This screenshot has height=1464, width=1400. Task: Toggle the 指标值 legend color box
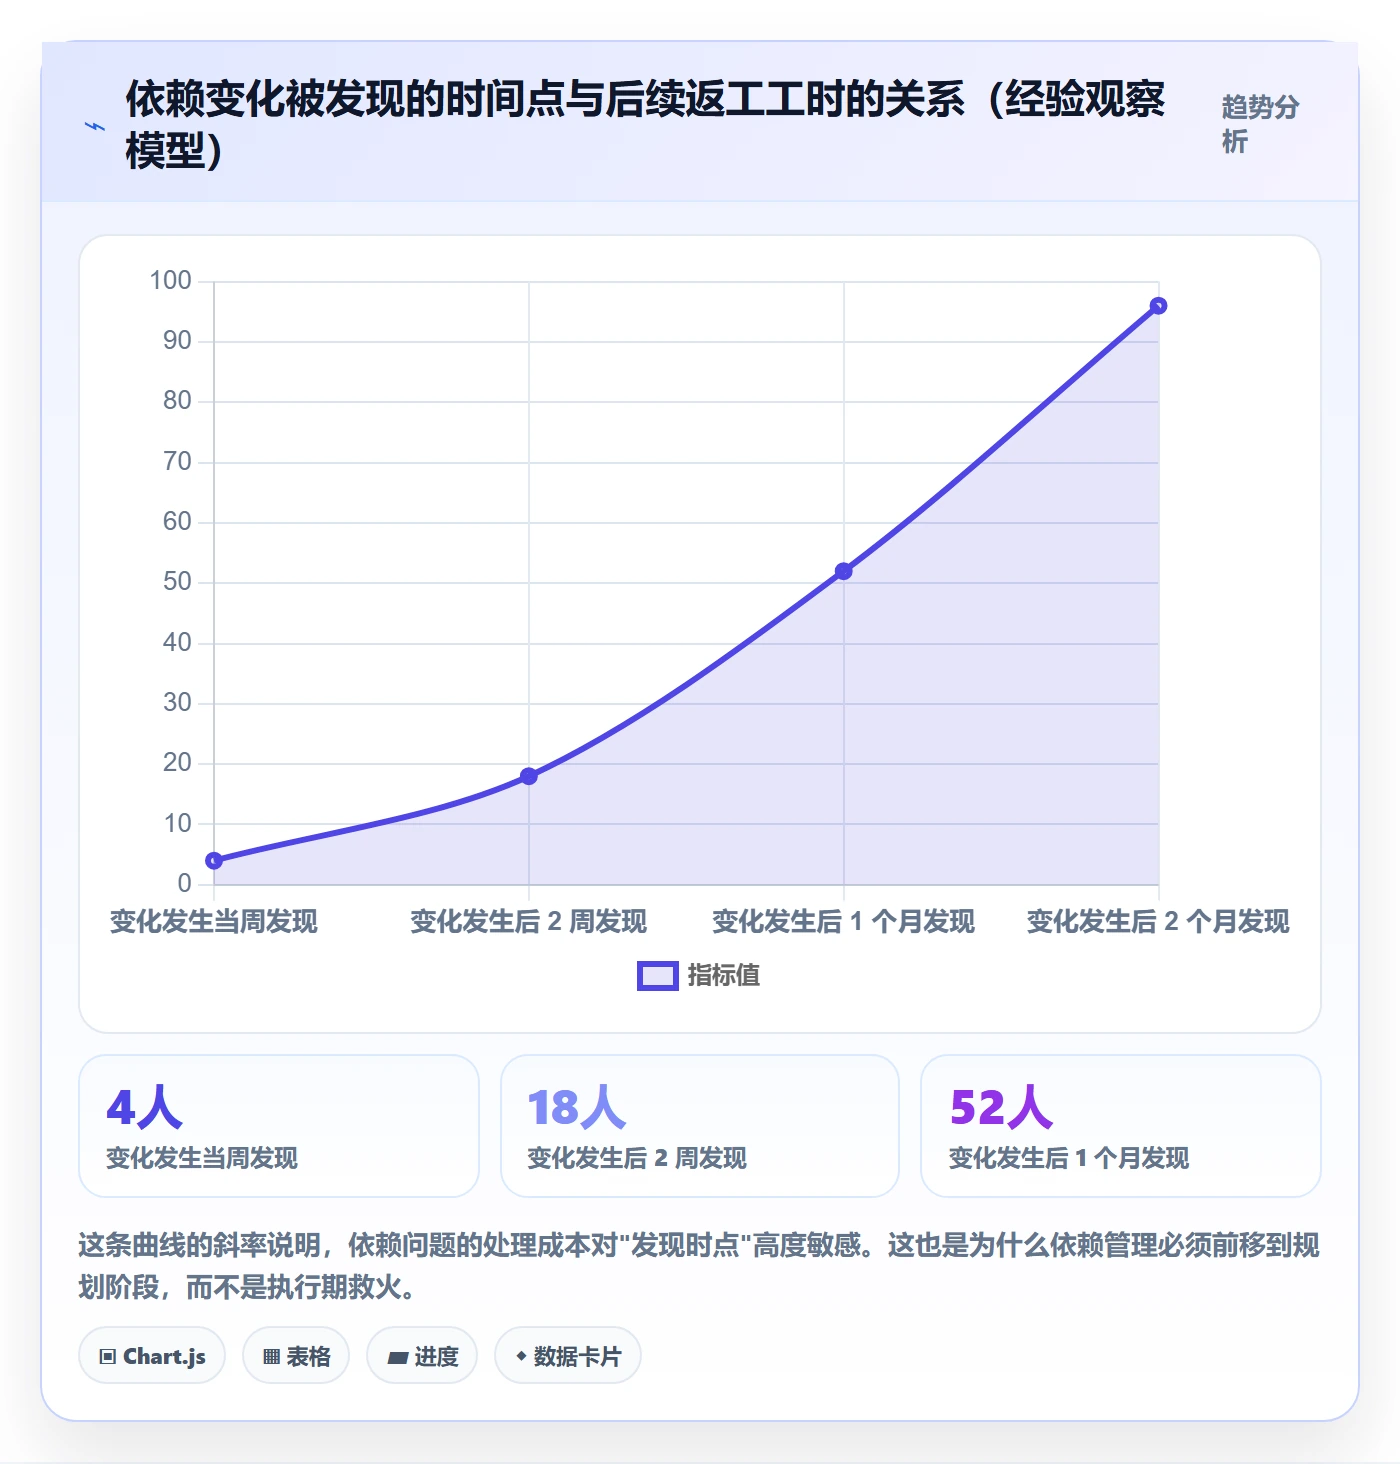(x=658, y=976)
